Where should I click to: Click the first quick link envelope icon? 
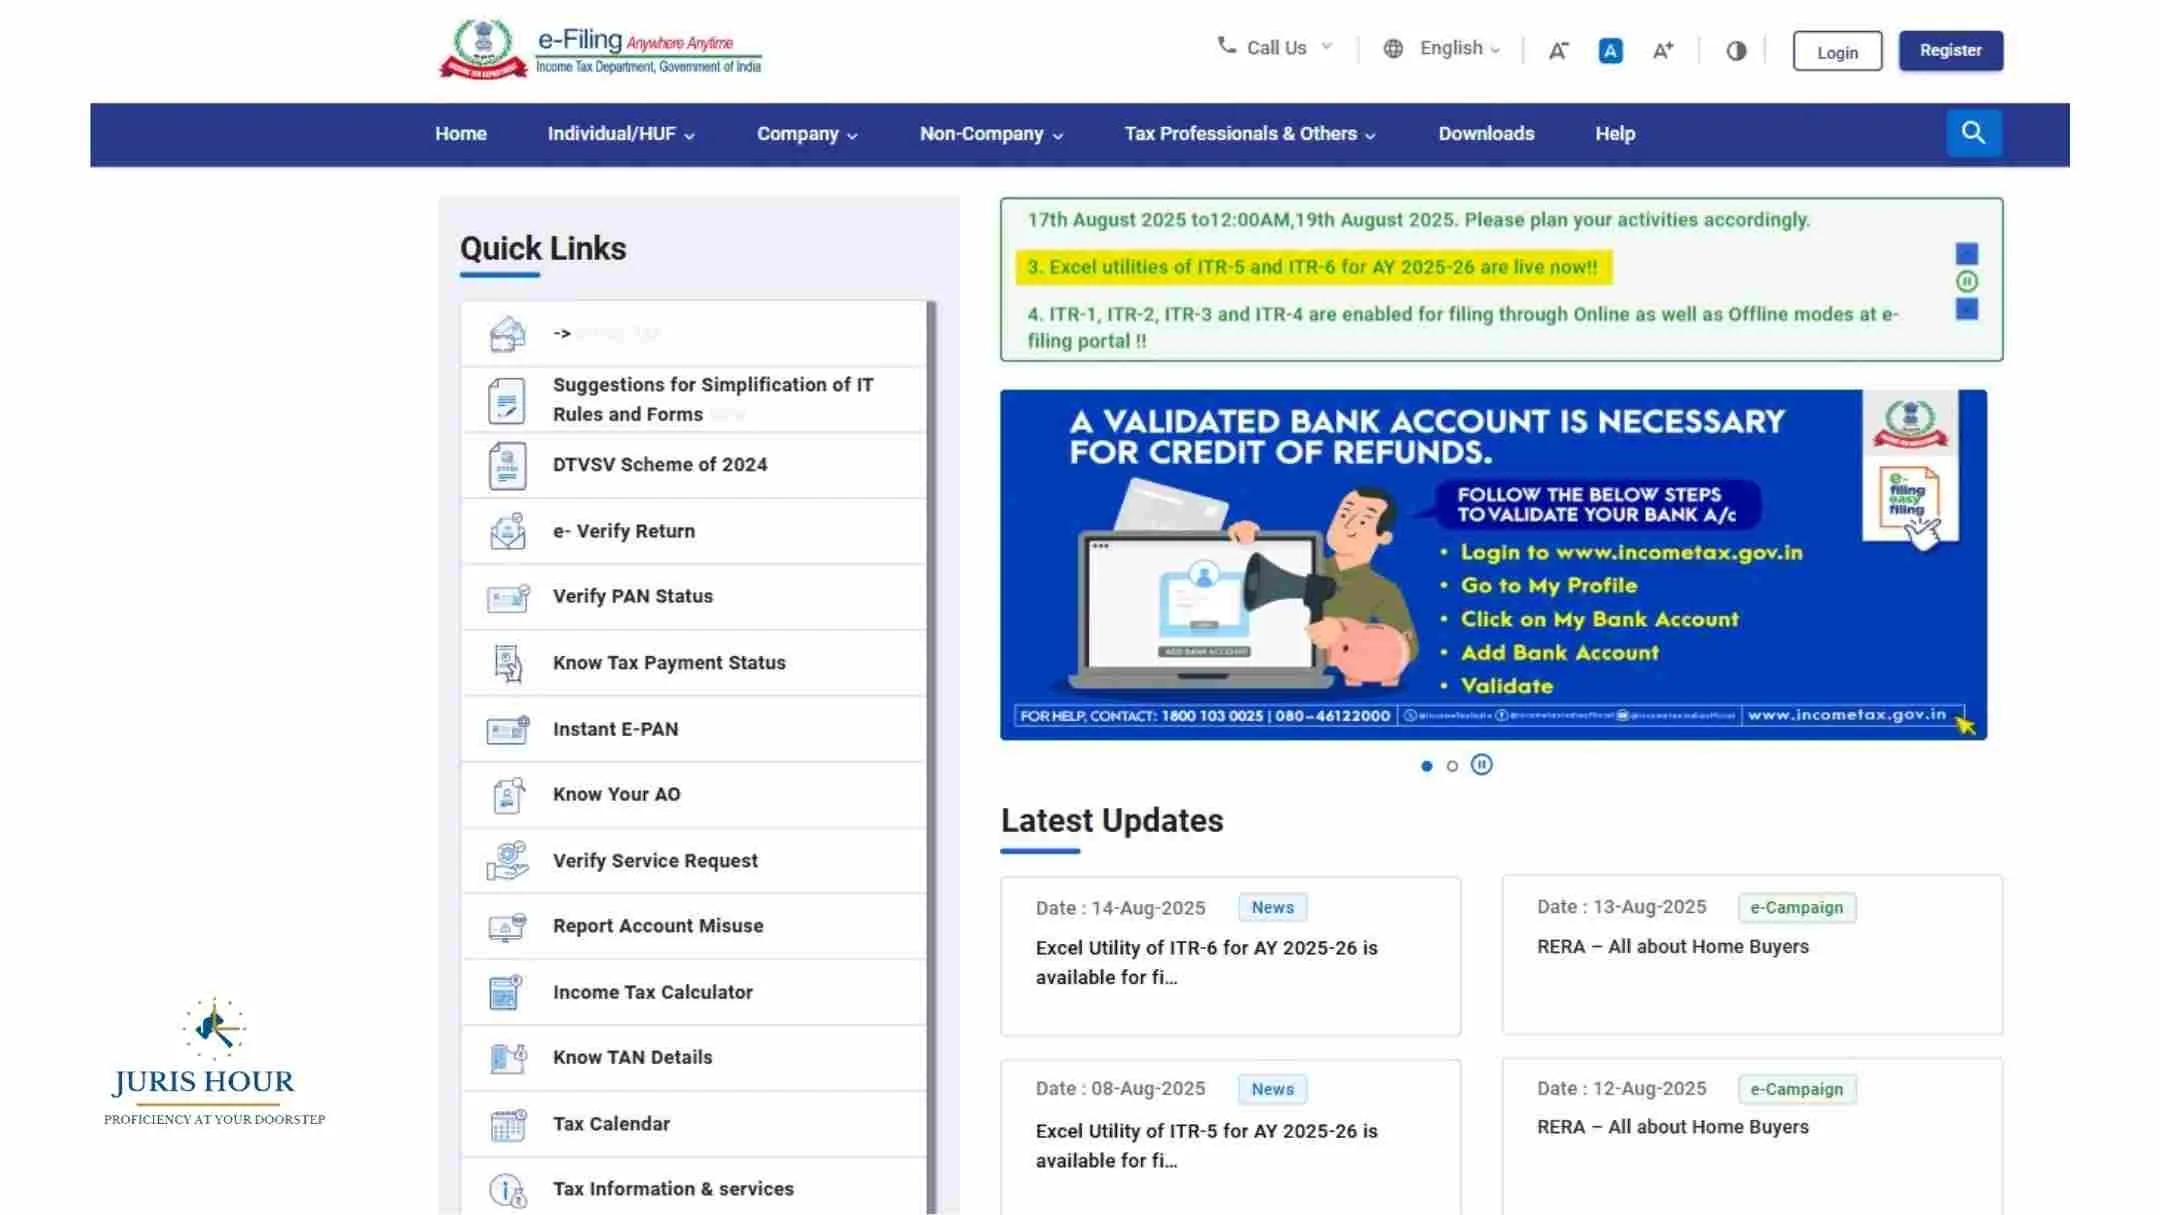tap(507, 334)
